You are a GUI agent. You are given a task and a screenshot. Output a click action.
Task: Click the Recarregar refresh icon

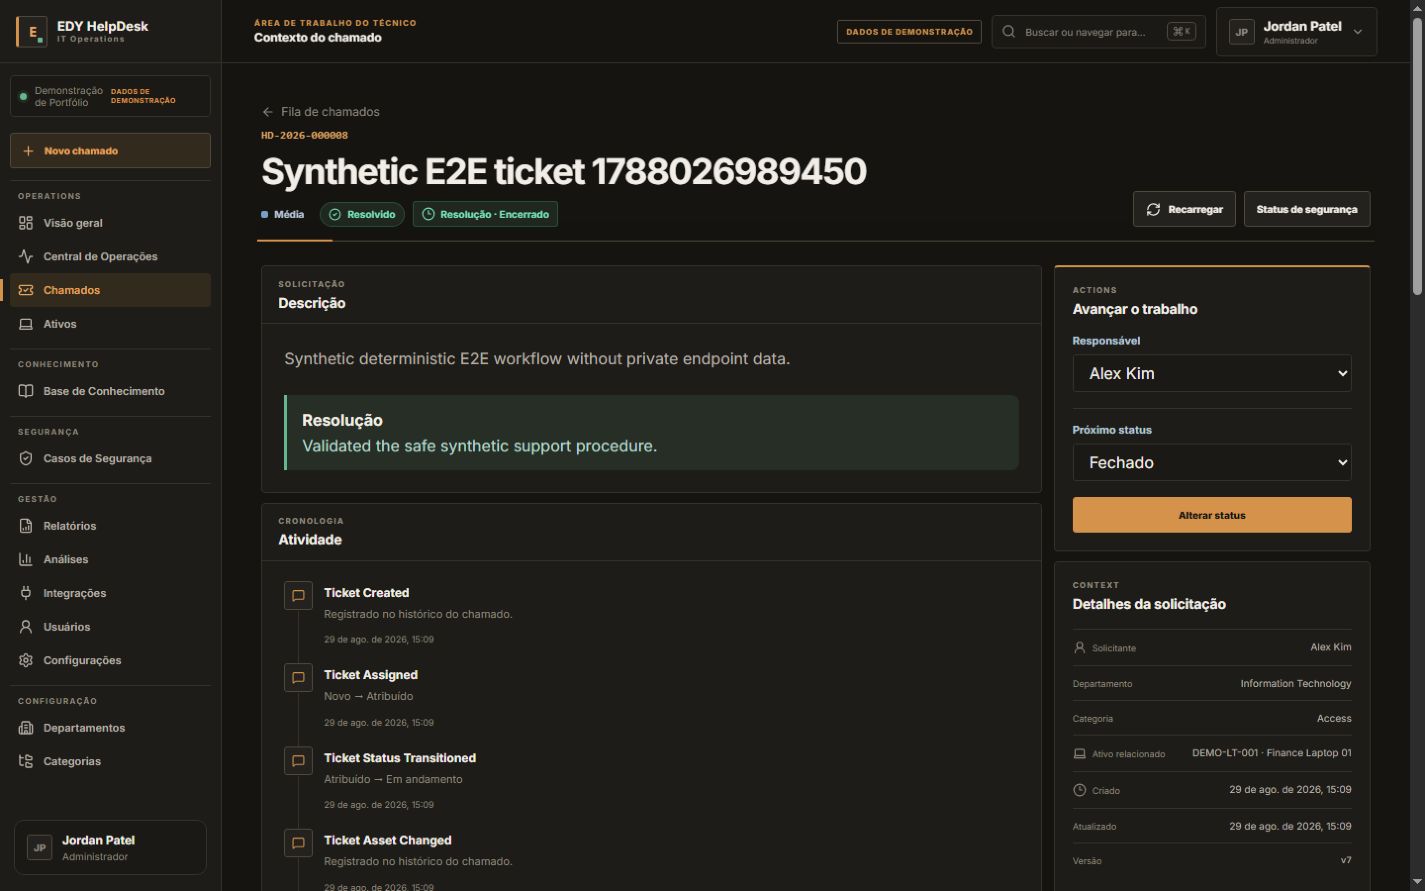[1153, 209]
